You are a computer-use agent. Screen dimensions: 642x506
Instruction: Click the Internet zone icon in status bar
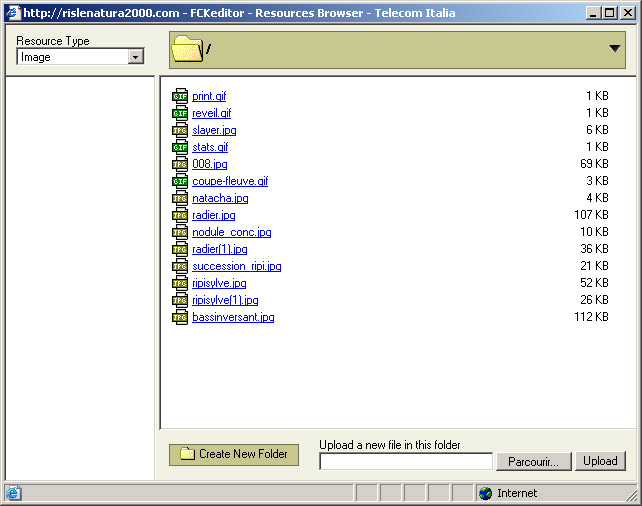pos(486,493)
